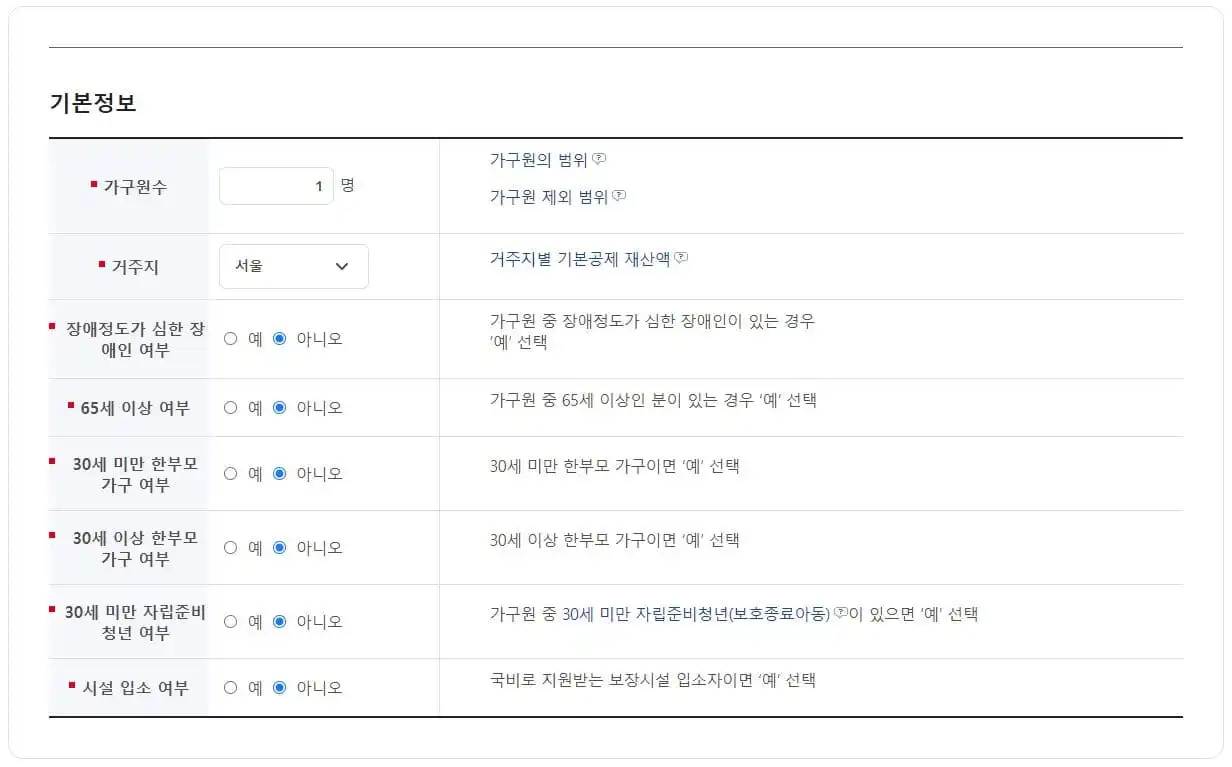Open the 거주지 region dropdown showing 서울

coord(293,266)
